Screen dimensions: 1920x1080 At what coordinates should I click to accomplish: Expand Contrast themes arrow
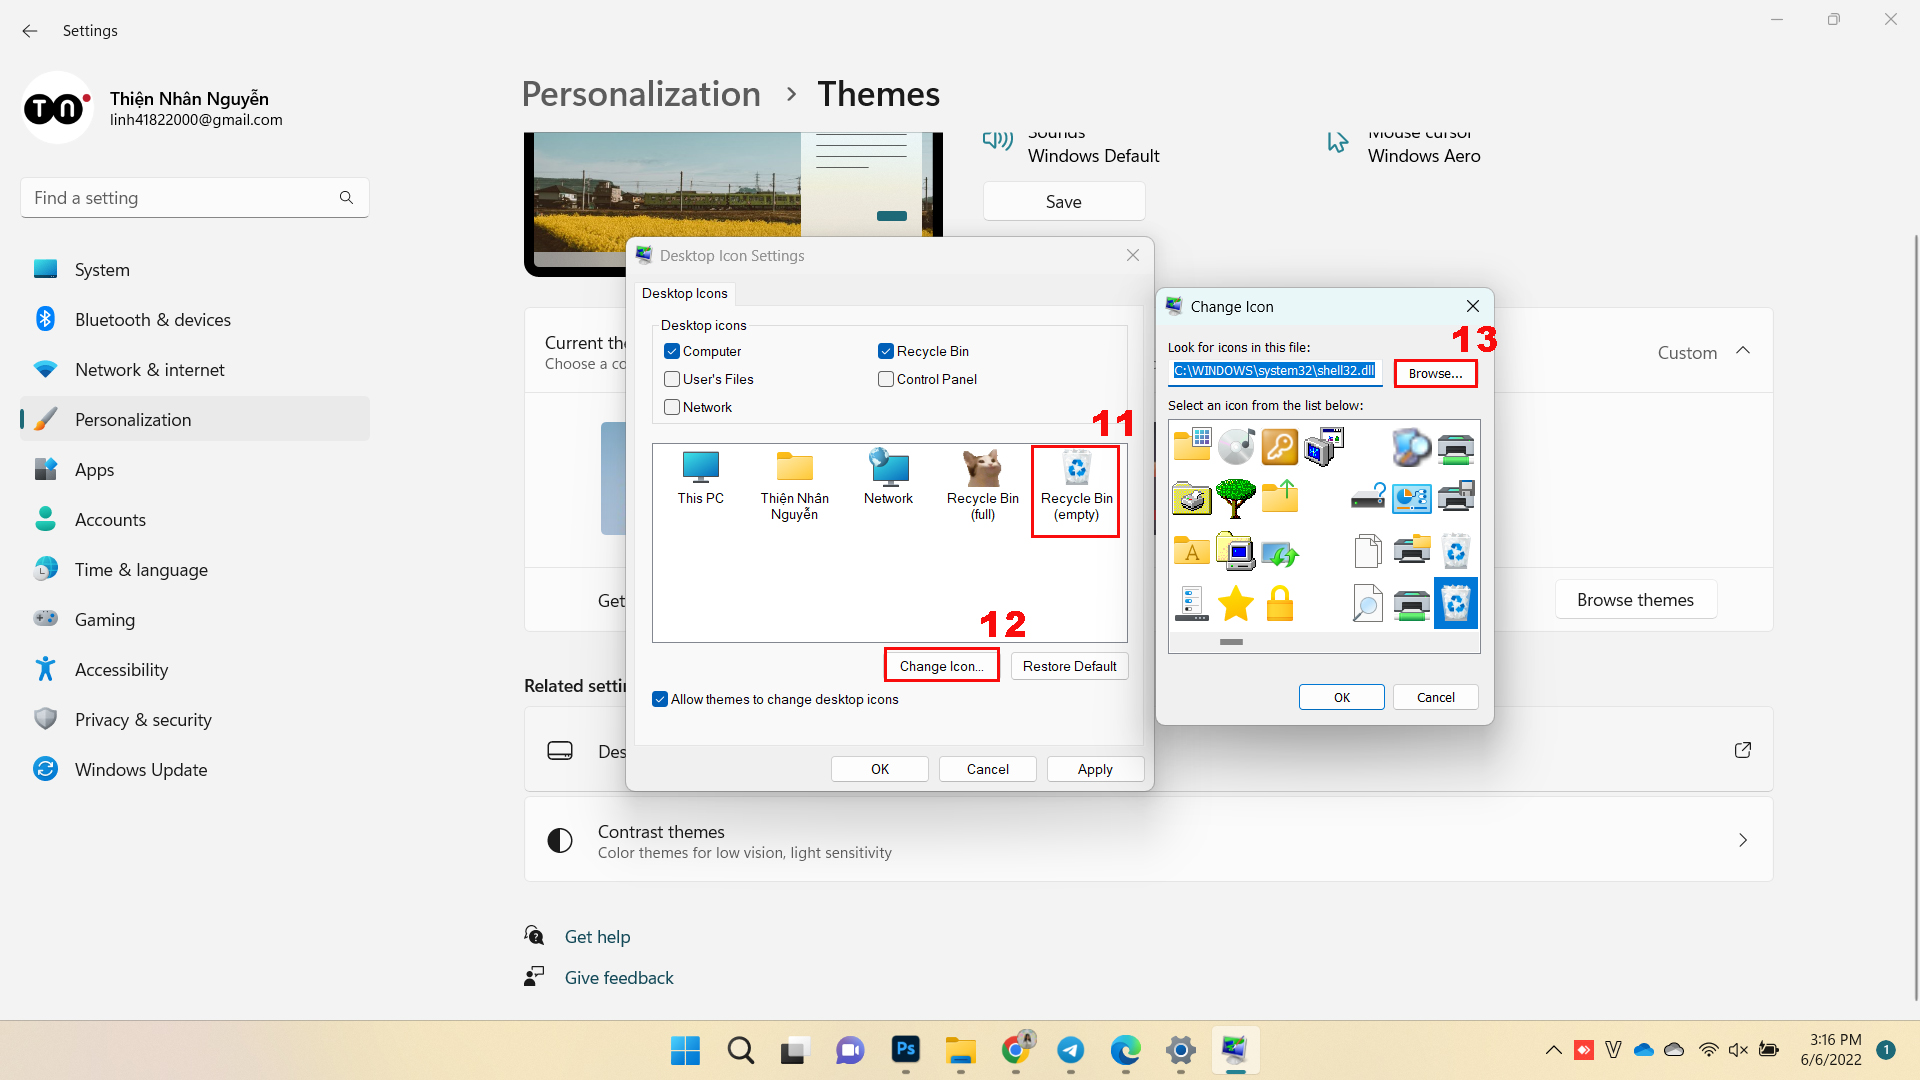[x=1743, y=840]
